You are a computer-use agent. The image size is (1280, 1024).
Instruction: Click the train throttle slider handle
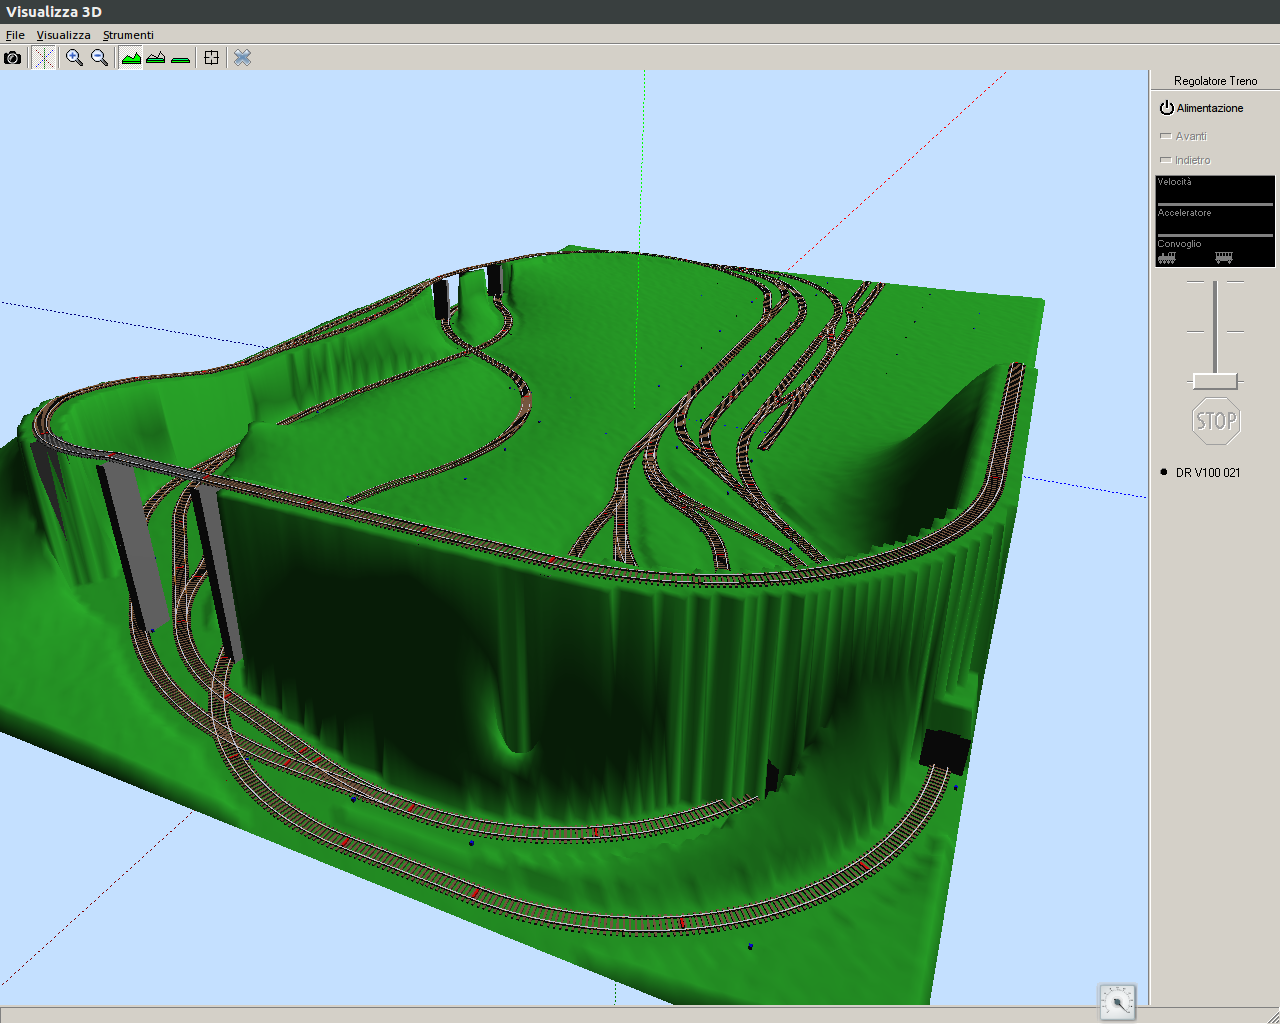(x=1215, y=381)
